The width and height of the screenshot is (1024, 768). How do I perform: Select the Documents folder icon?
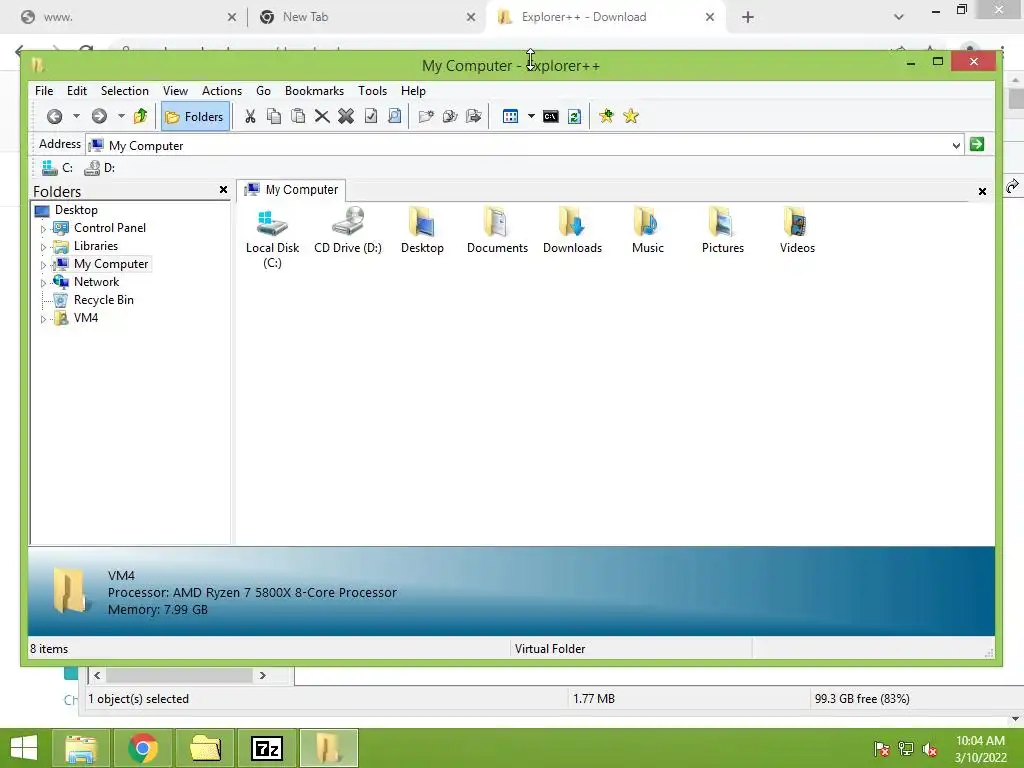497,231
